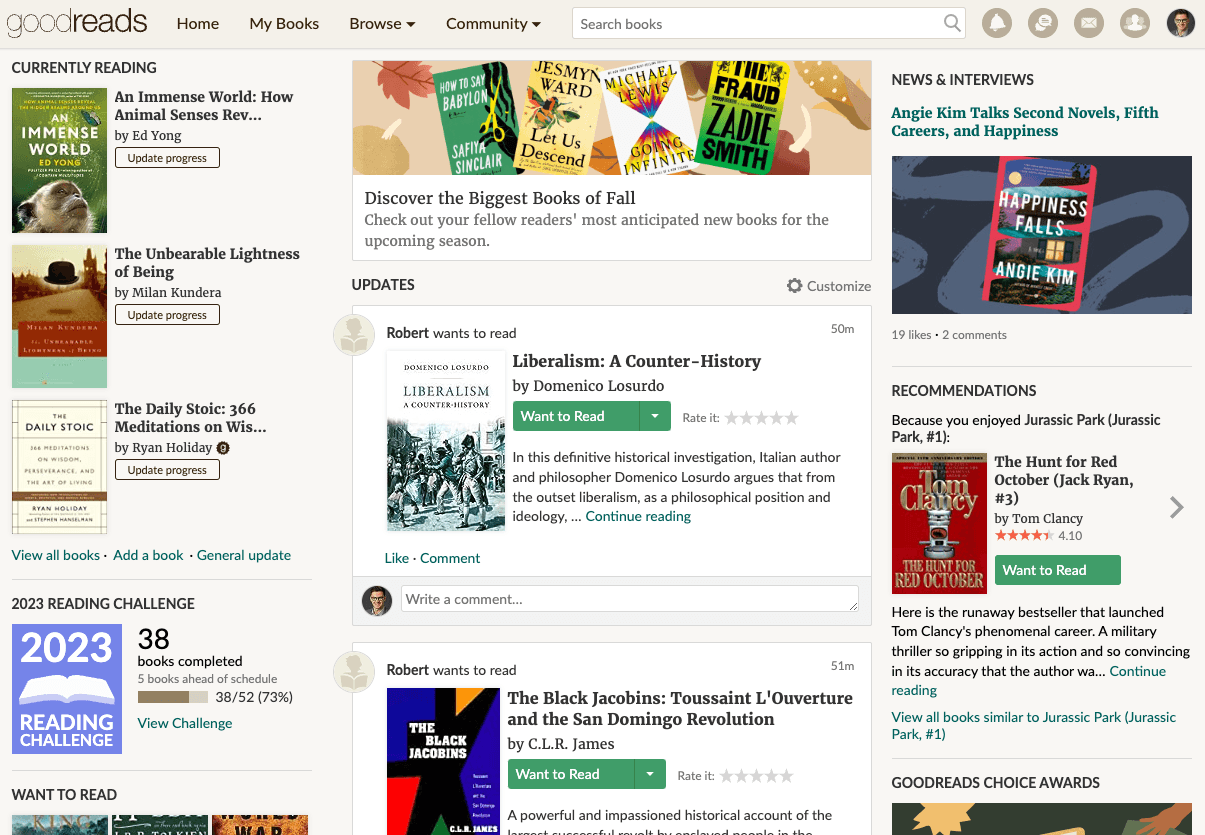The height and width of the screenshot is (835, 1205).
Task: Click the Add a book link
Action: tap(148, 555)
